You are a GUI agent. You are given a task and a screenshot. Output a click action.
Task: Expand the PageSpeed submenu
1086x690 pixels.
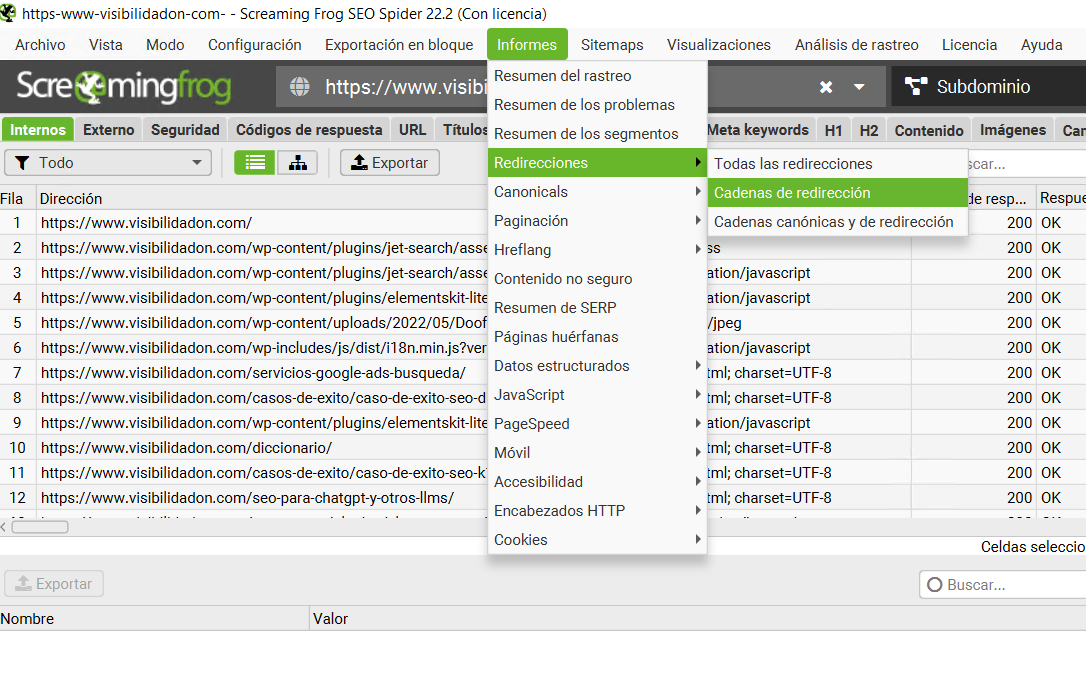pos(597,424)
